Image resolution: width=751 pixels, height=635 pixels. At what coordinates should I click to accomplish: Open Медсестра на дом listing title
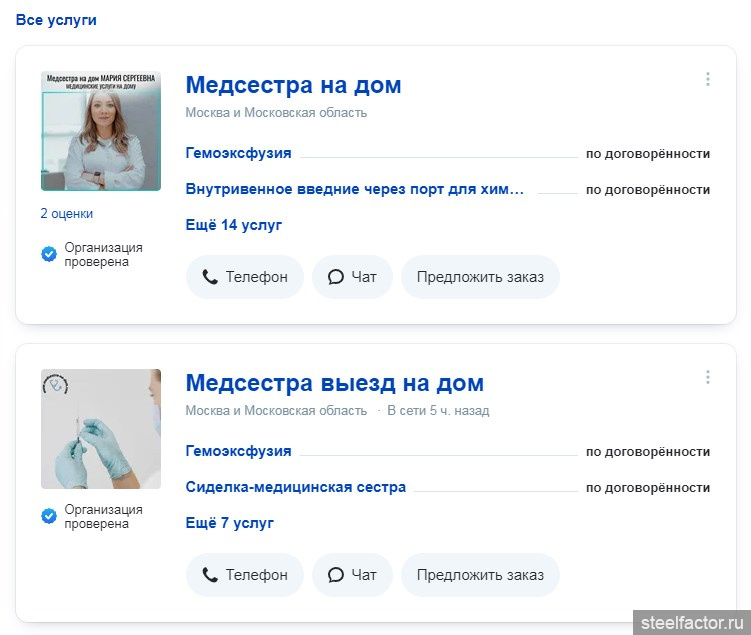293,85
